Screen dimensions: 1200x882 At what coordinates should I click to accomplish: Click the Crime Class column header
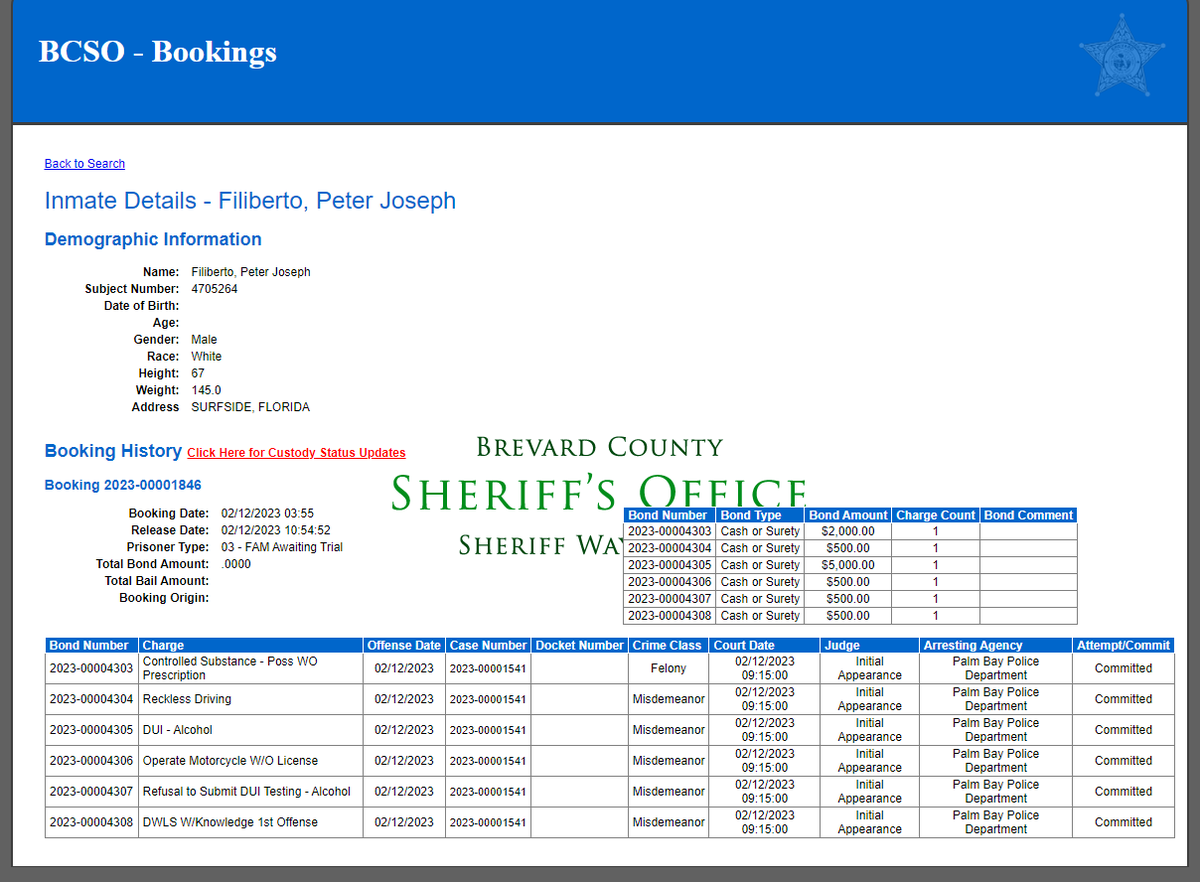(669, 646)
